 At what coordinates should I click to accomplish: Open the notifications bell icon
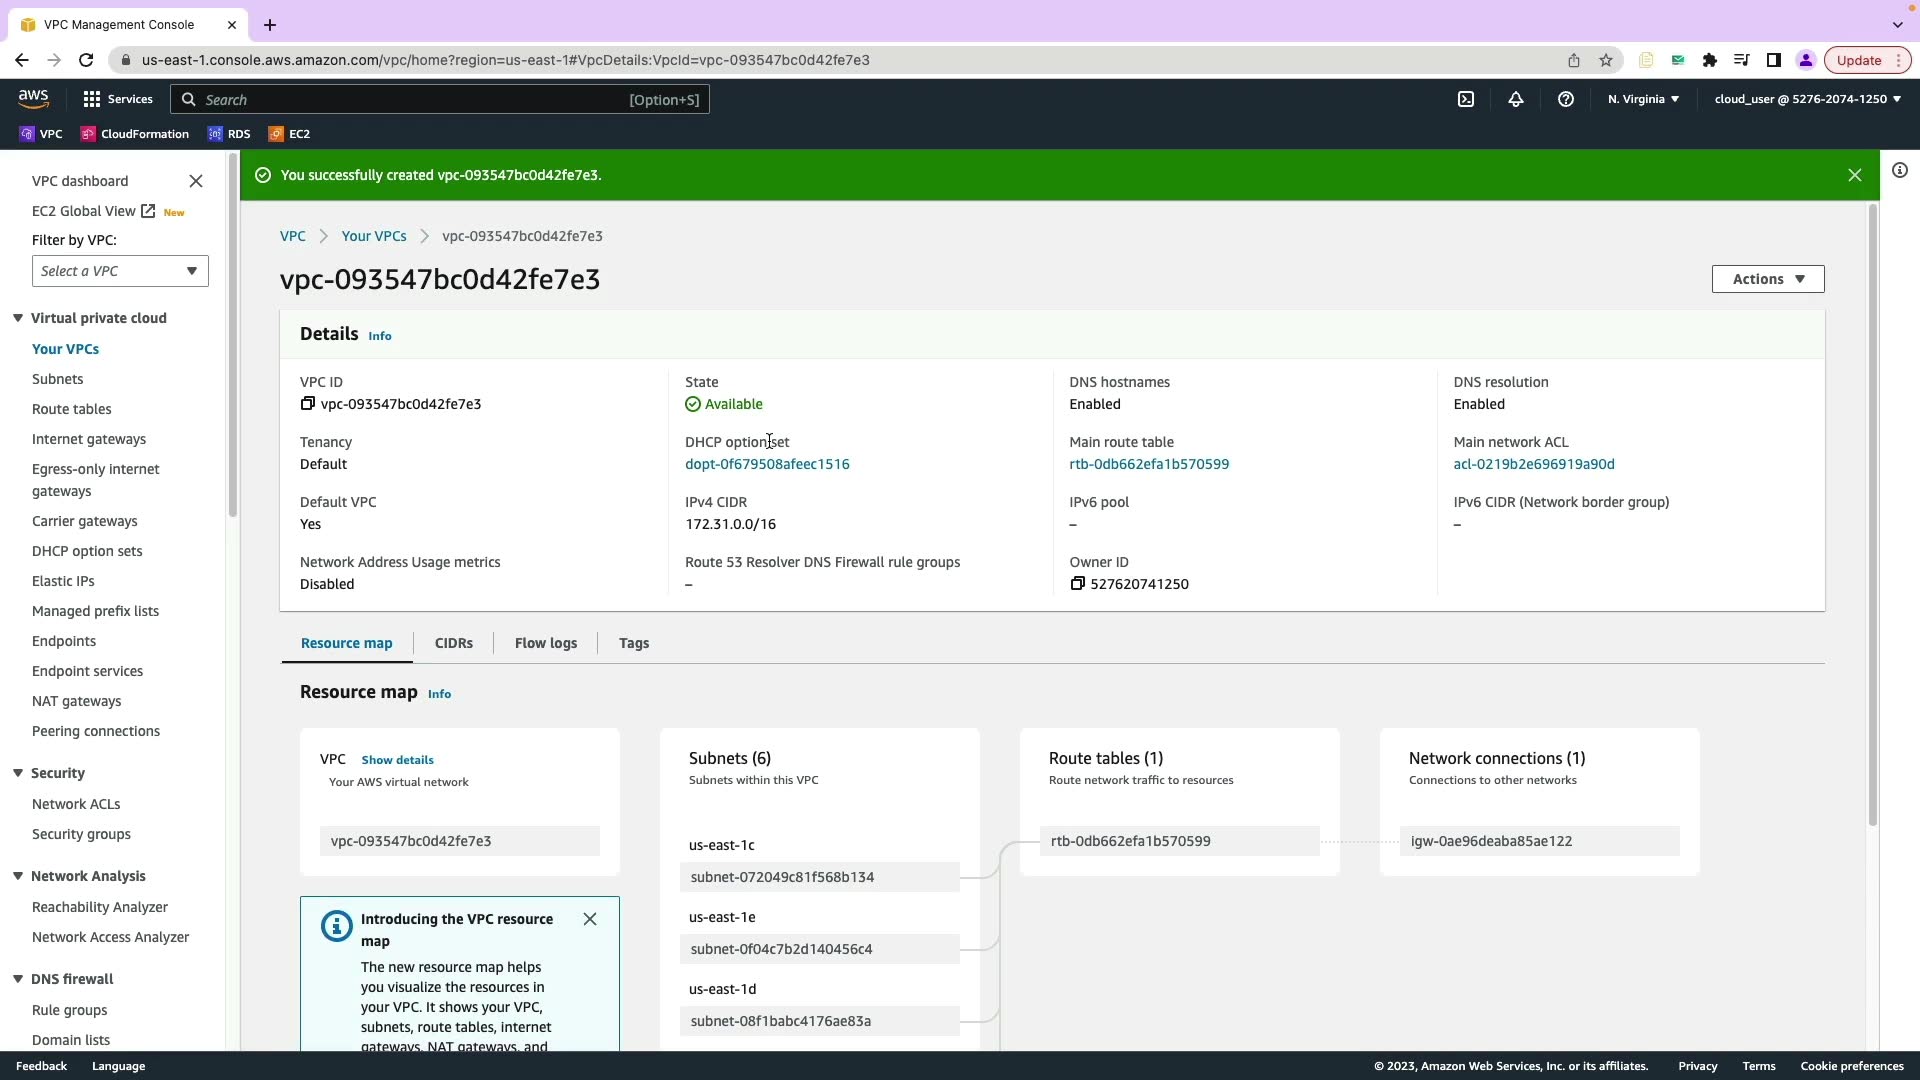click(x=1516, y=99)
